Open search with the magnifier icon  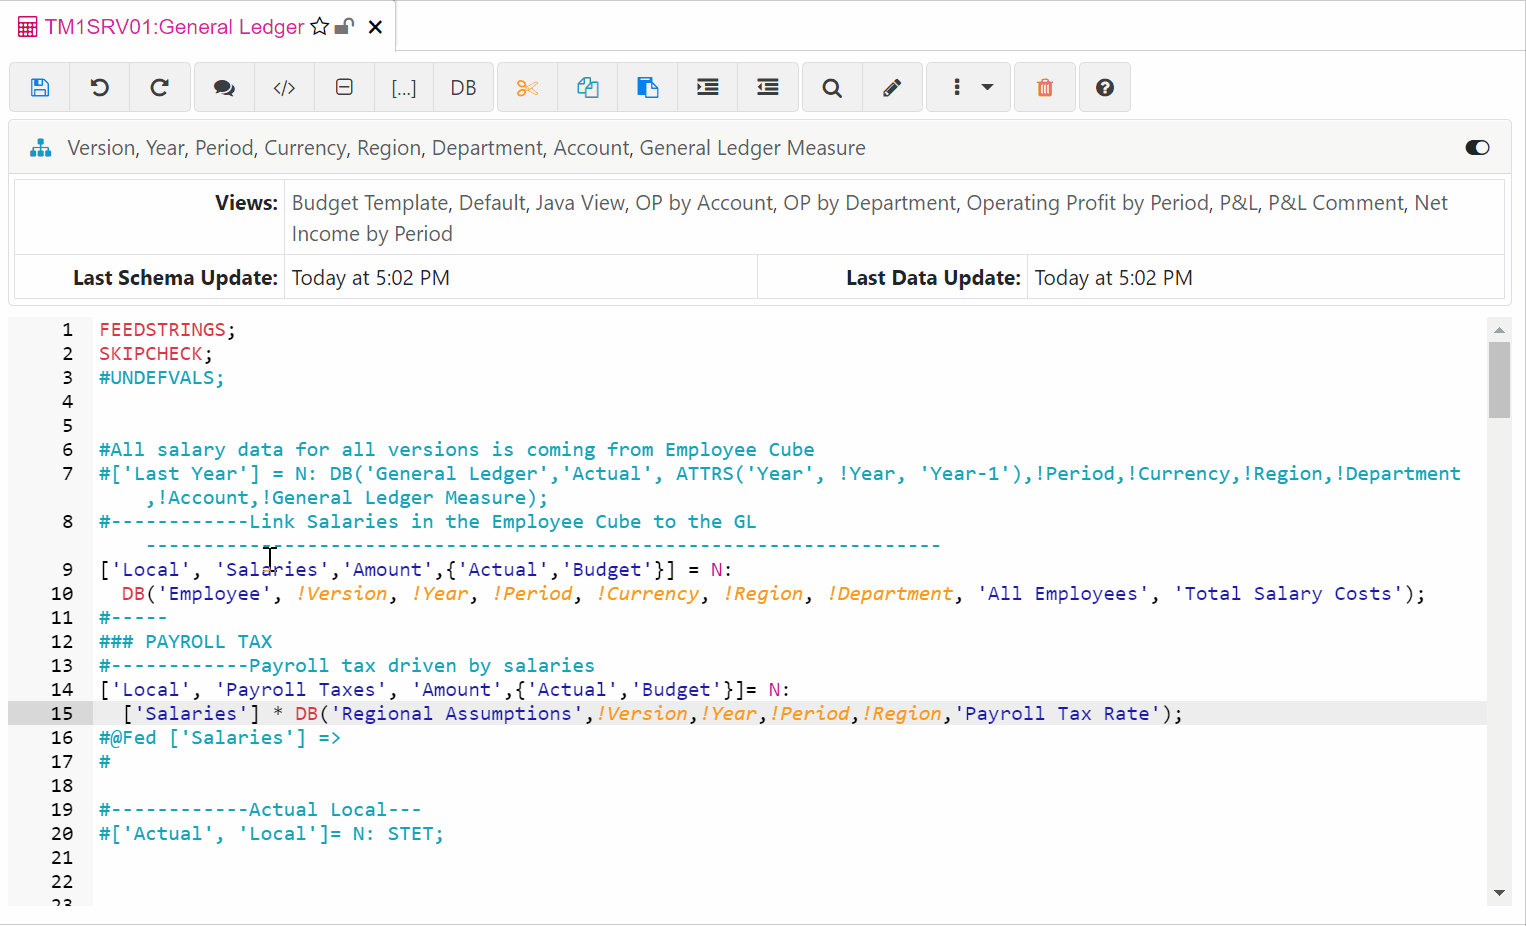click(x=831, y=87)
